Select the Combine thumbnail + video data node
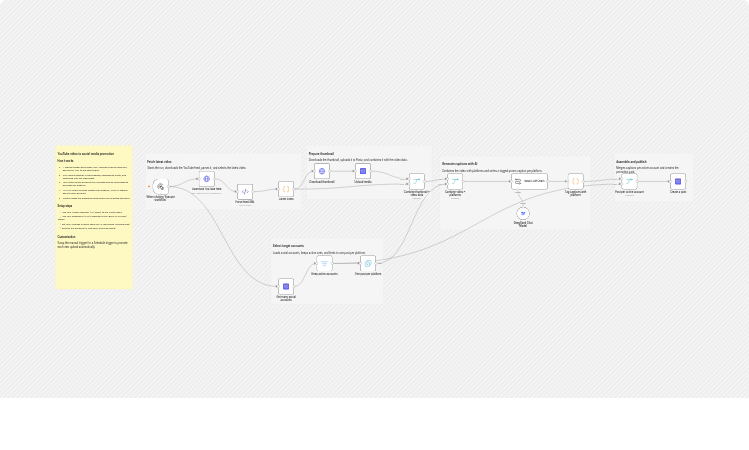This screenshot has height=450, width=749. coord(417,181)
